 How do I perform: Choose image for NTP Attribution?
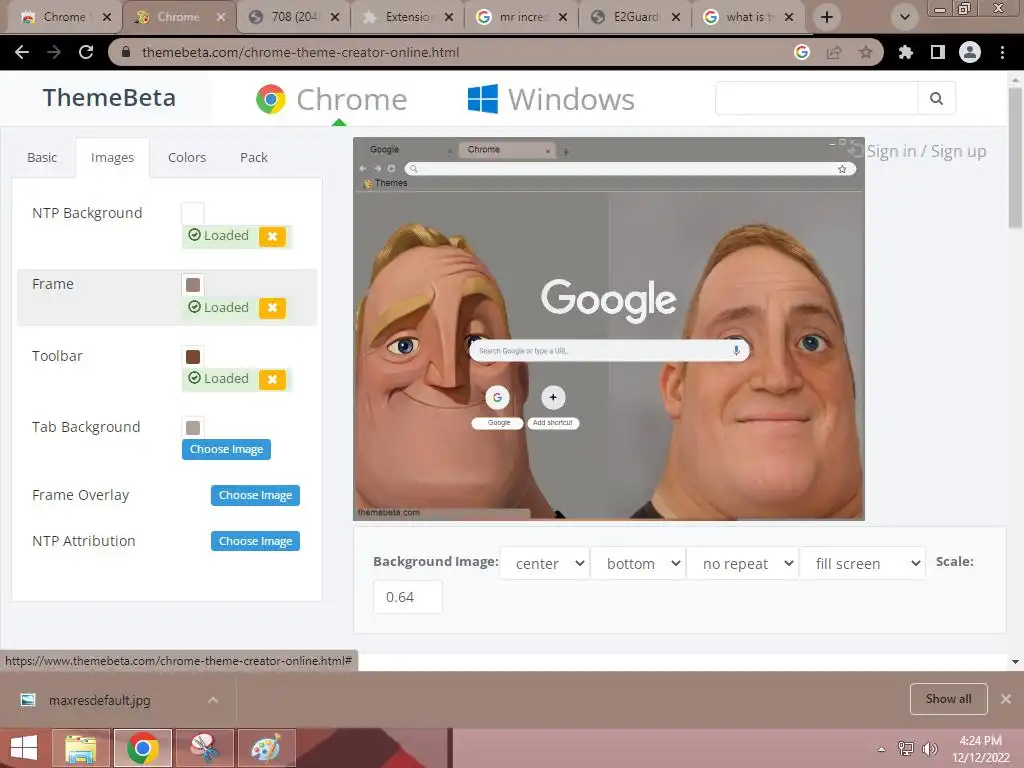(x=255, y=541)
